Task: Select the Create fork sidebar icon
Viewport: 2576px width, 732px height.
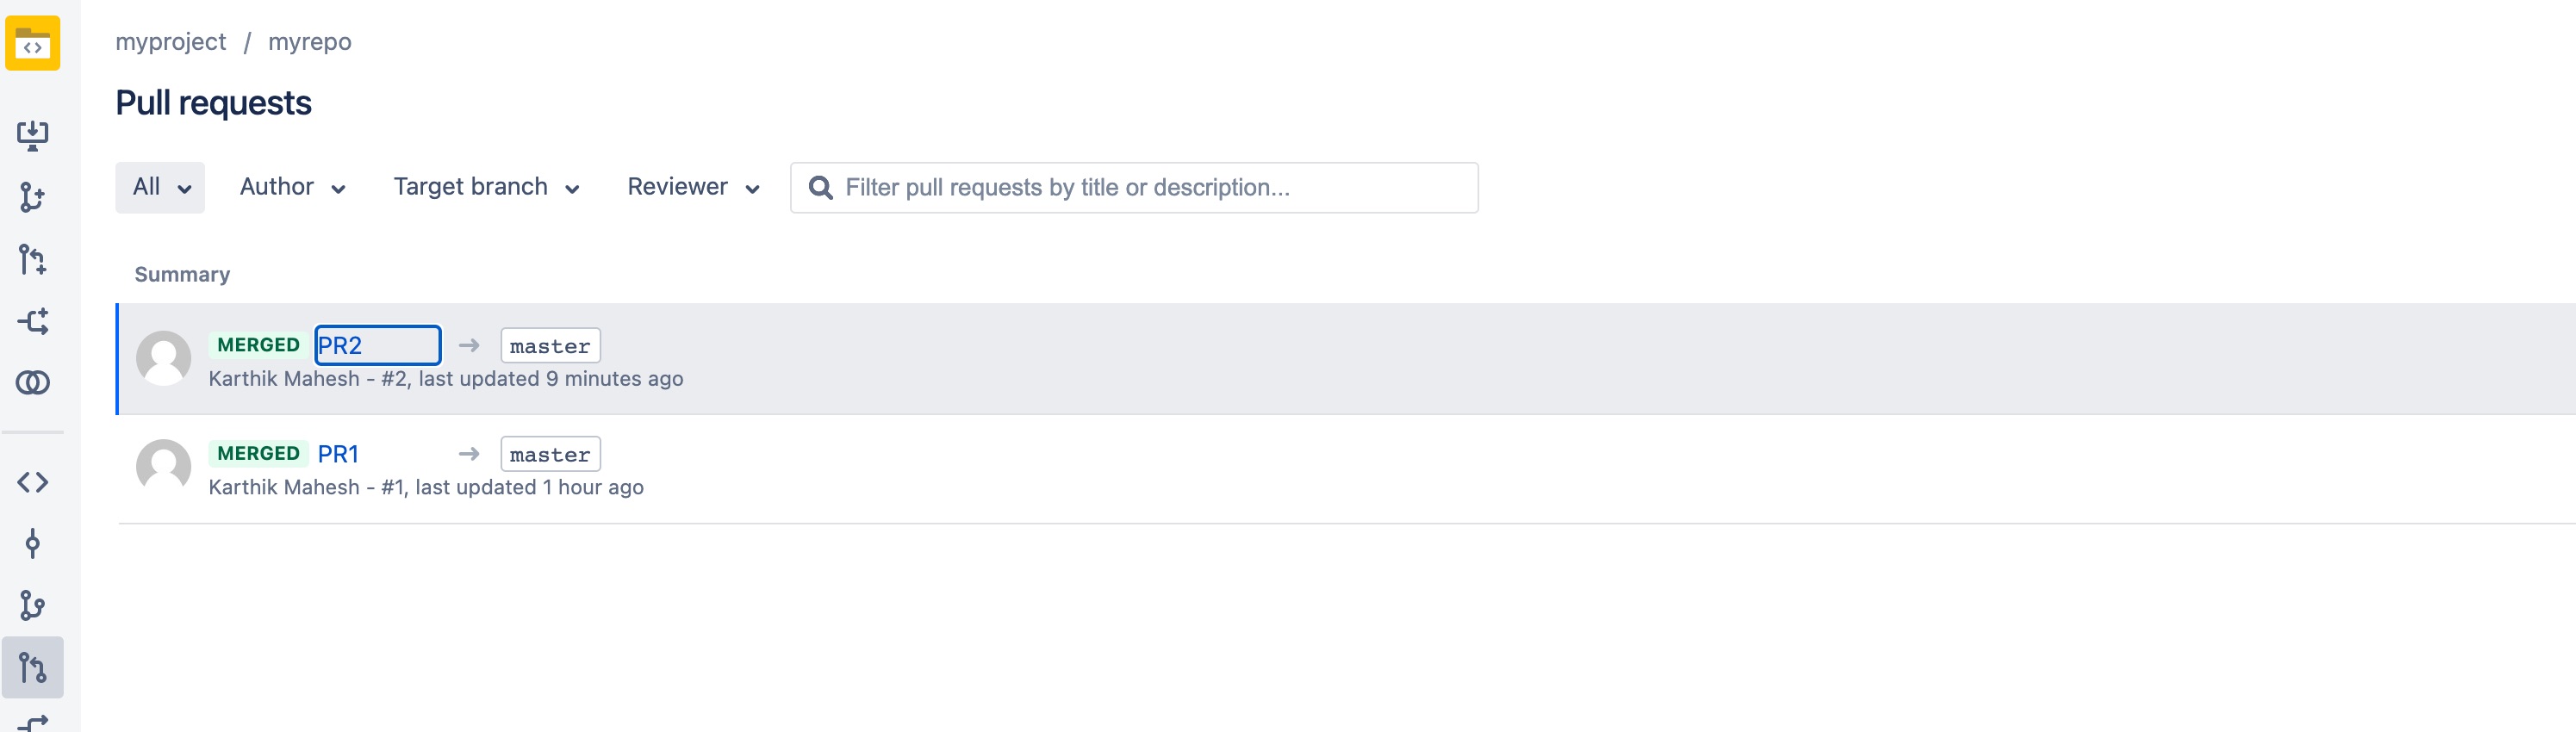Action: [32, 321]
